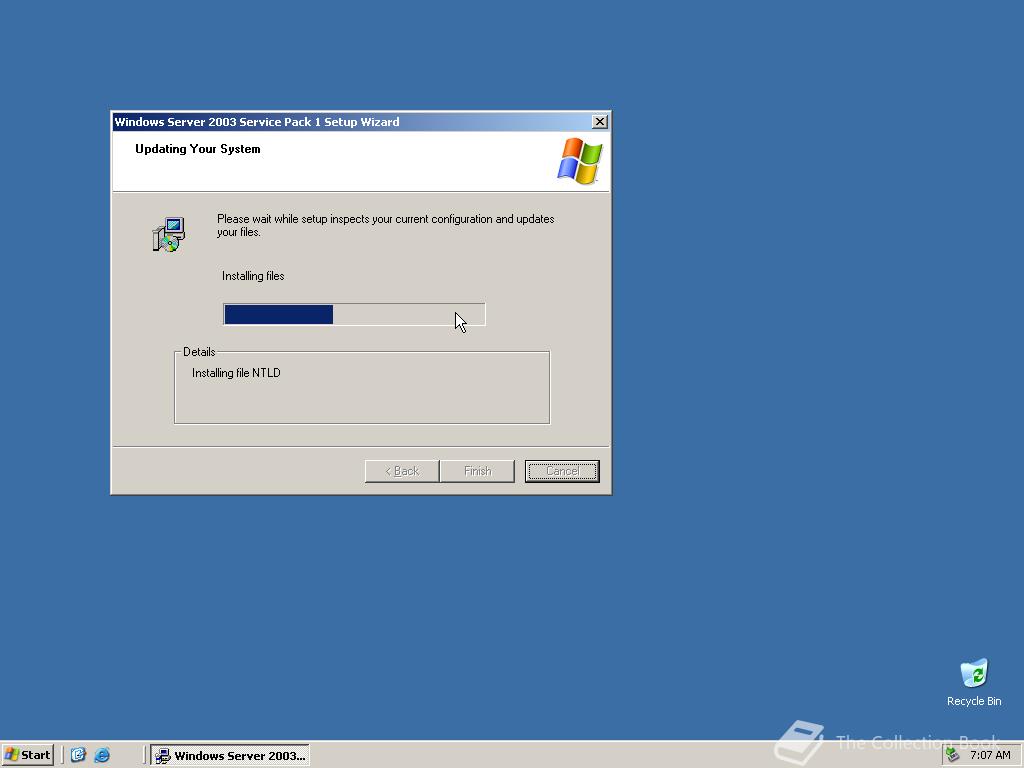The height and width of the screenshot is (768, 1024).
Task: Click the installation progress bar
Action: tap(354, 314)
